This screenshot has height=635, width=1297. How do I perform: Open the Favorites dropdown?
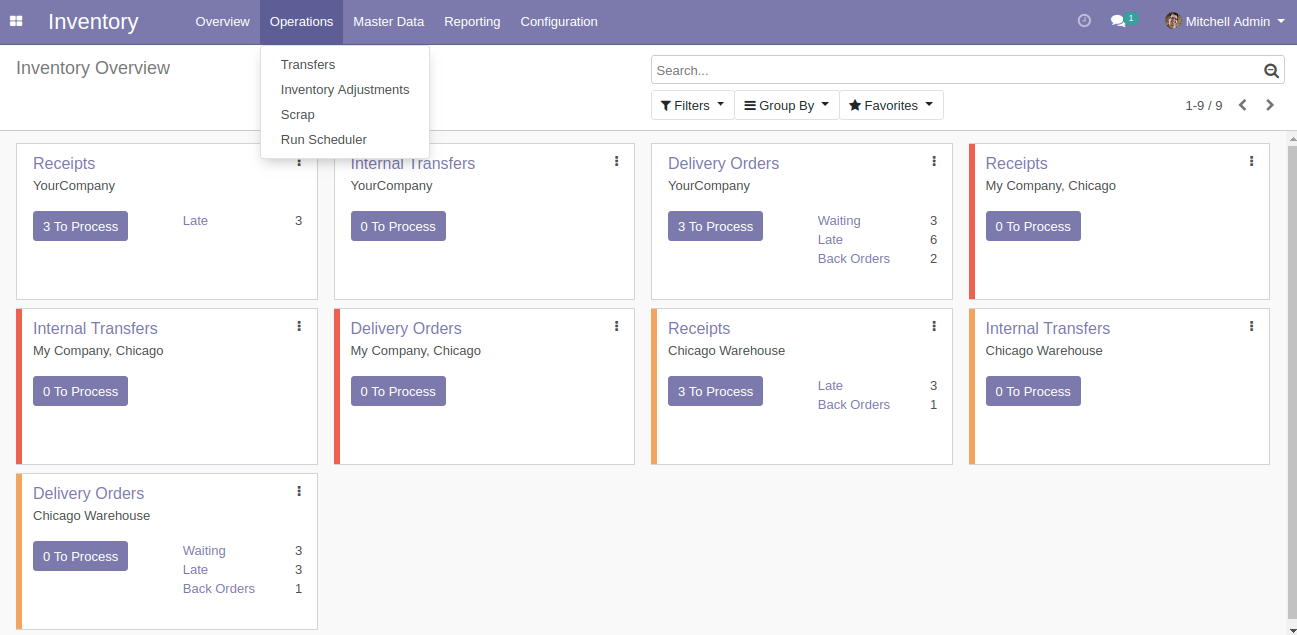click(x=890, y=105)
